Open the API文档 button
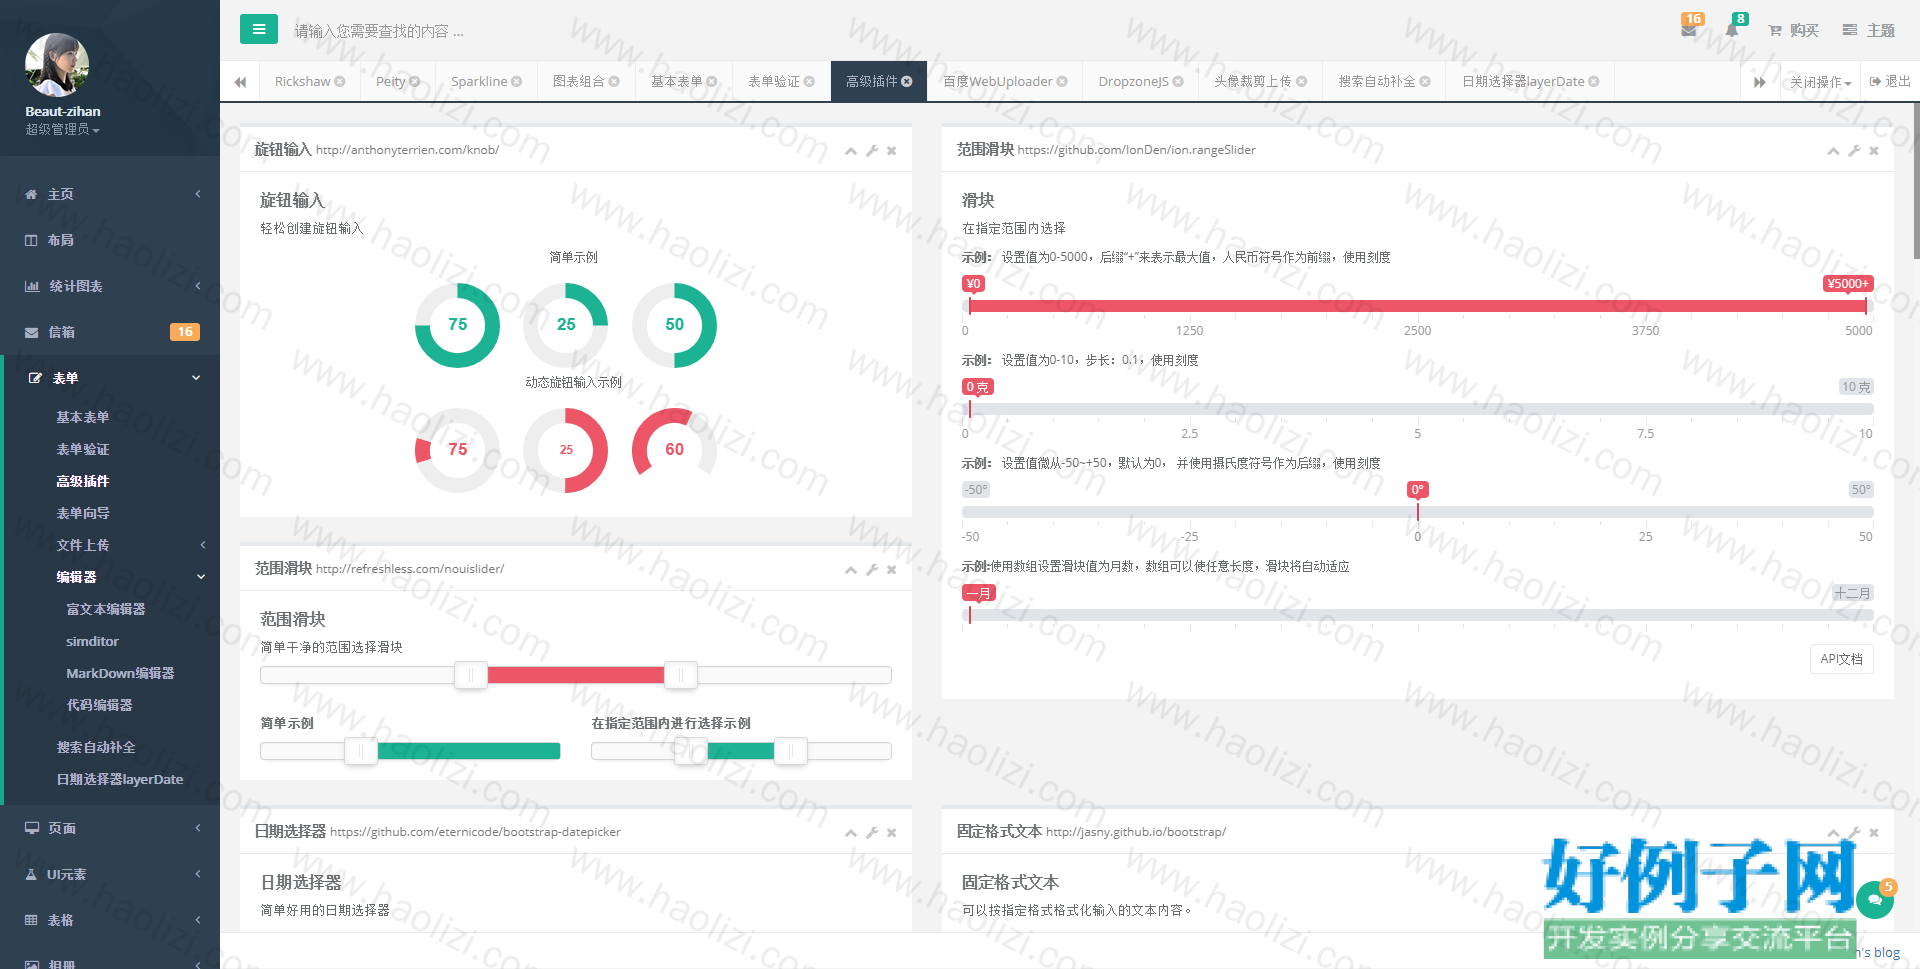This screenshot has height=969, width=1920. pyautogui.click(x=1841, y=659)
